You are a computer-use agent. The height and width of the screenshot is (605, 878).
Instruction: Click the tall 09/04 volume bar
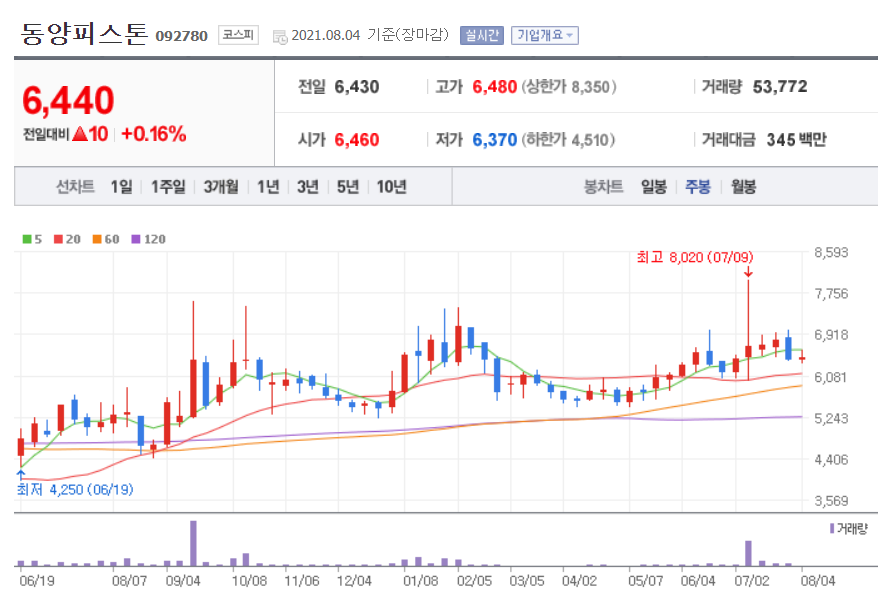point(193,543)
